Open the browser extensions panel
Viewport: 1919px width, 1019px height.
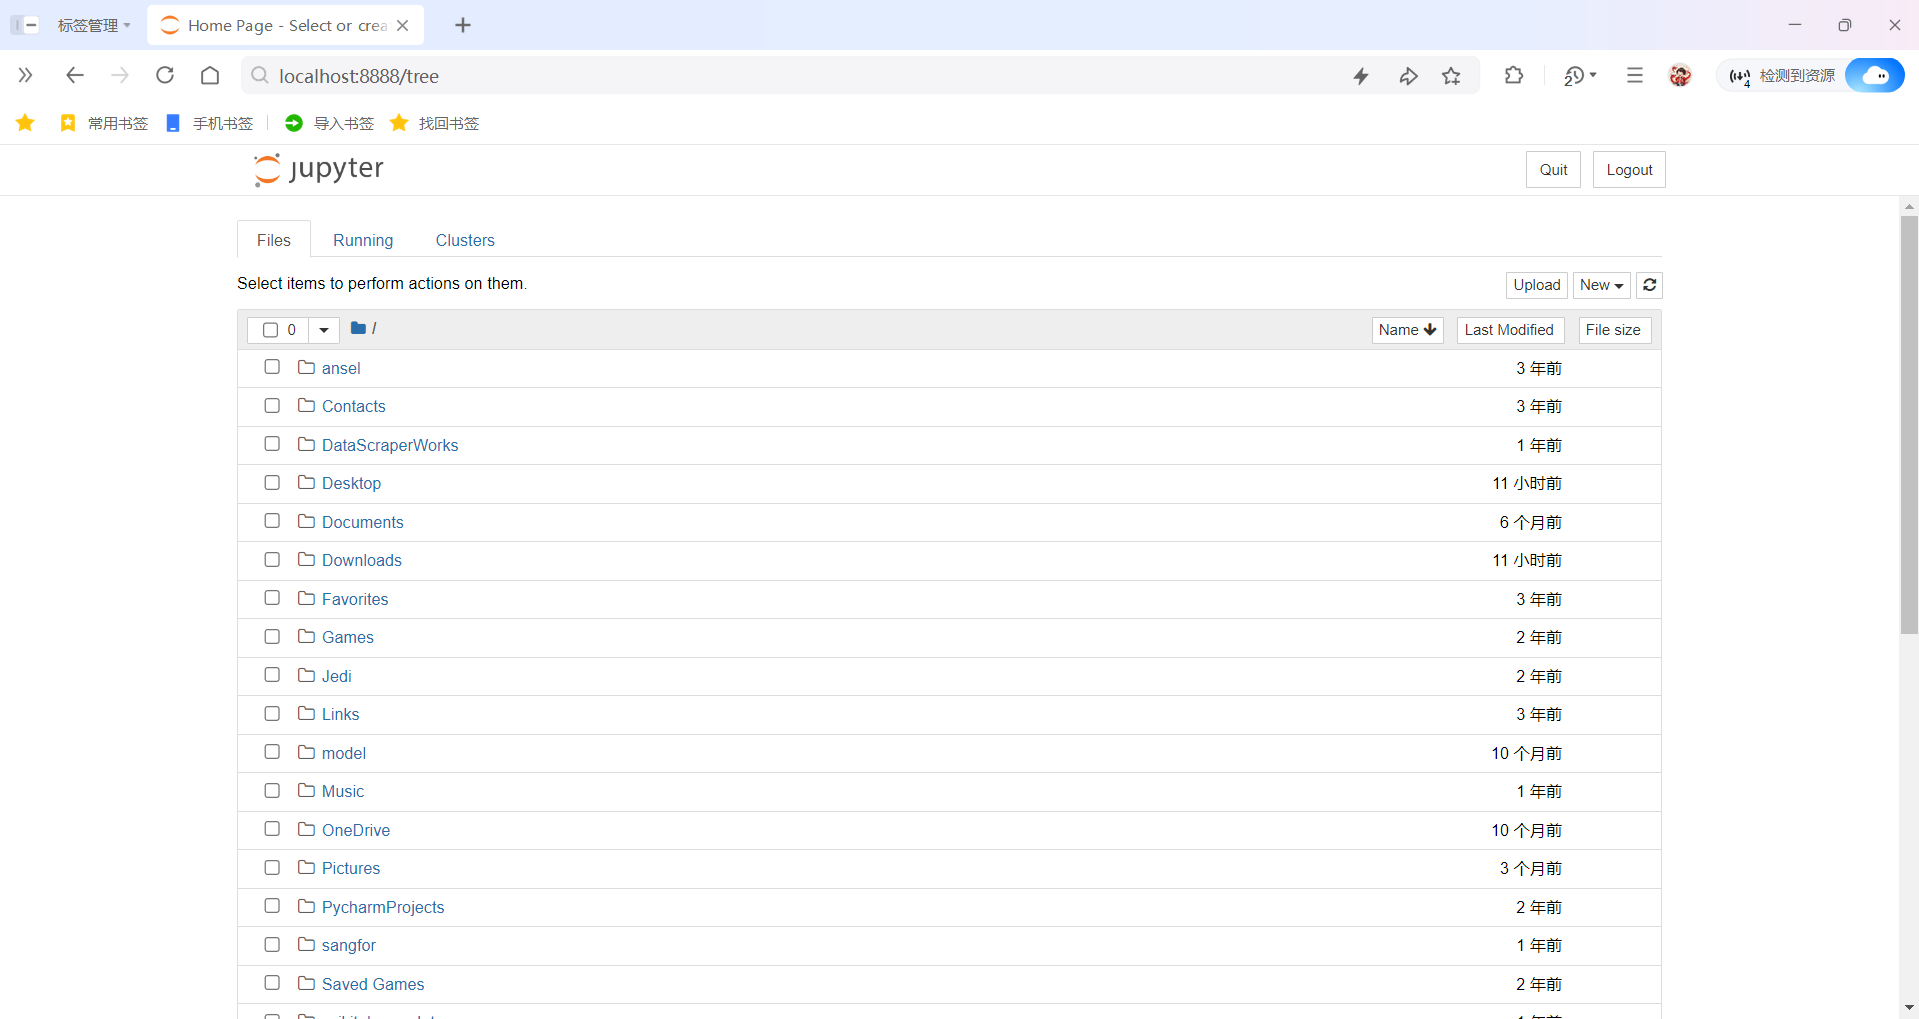1513,75
